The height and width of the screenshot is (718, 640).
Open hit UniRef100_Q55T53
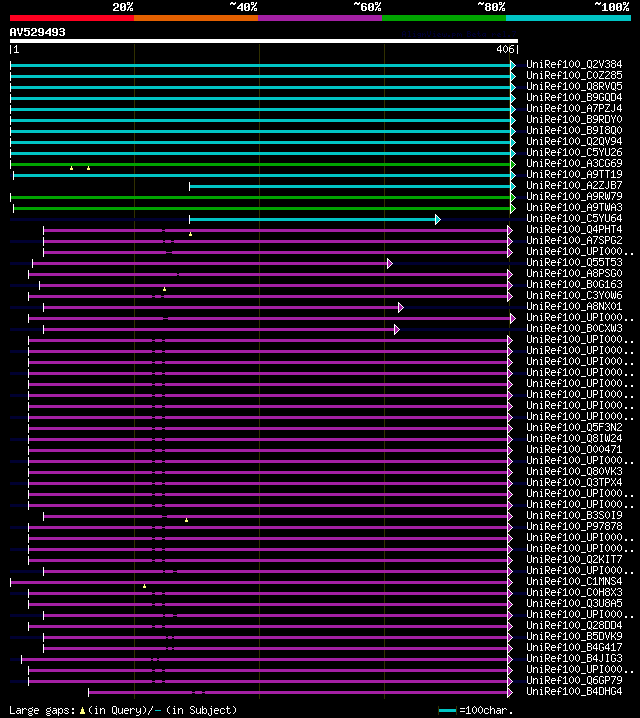(574, 262)
